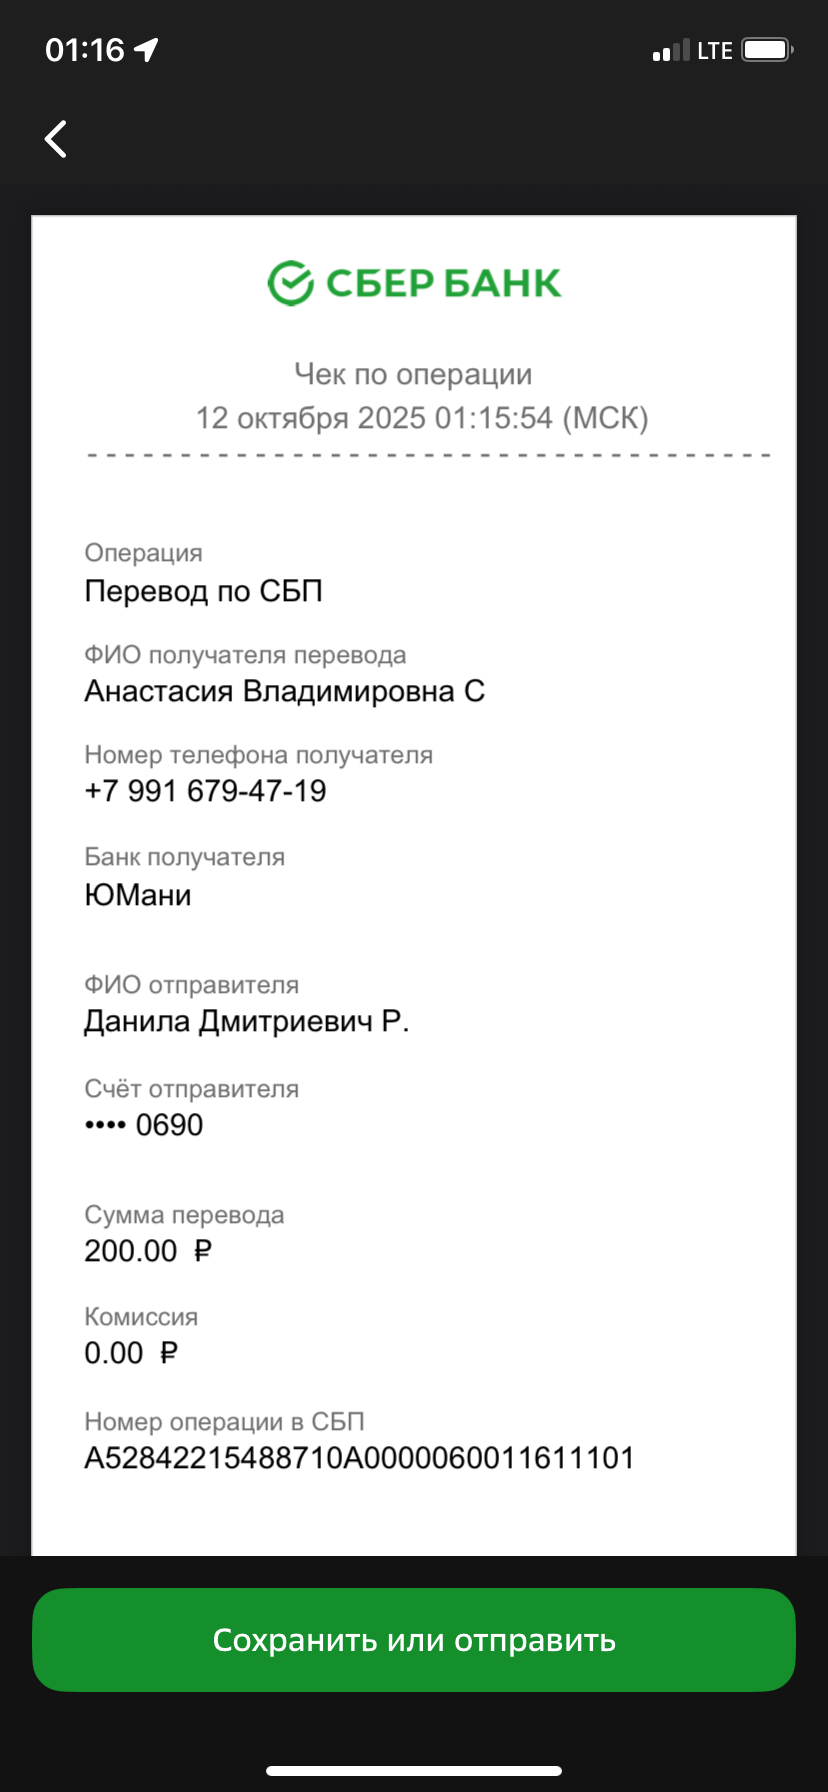Tap the sender account •••• 0690
Image resolution: width=828 pixels, height=1792 pixels.
[x=144, y=1125]
